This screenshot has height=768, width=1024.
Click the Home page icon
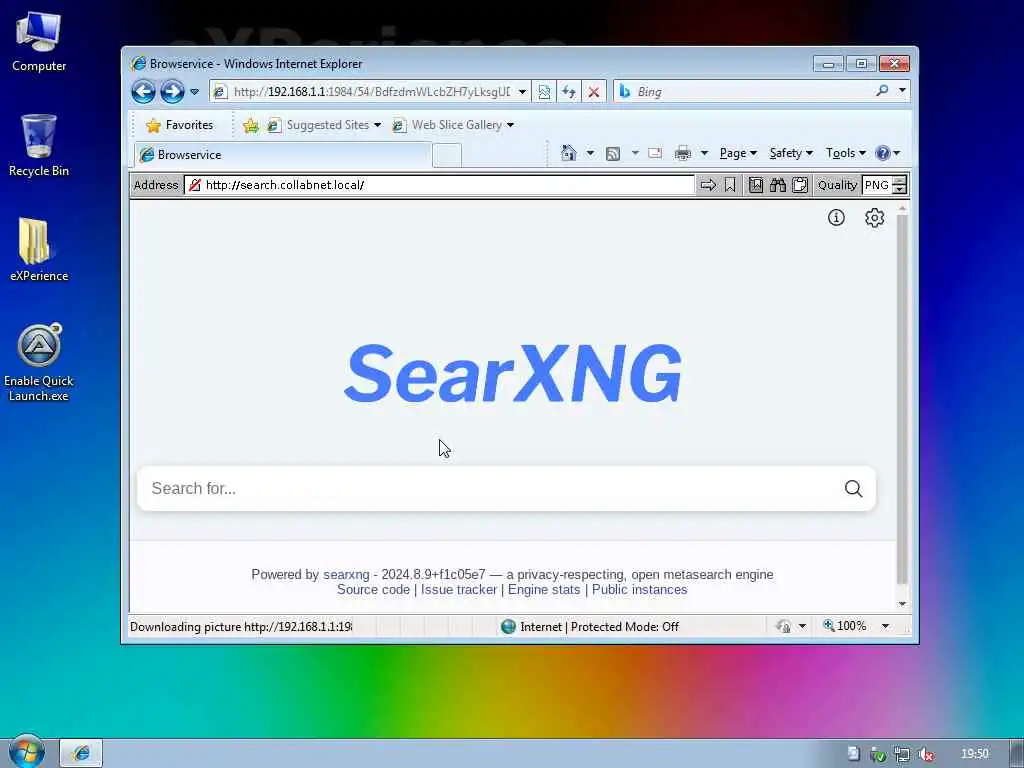[x=569, y=153]
